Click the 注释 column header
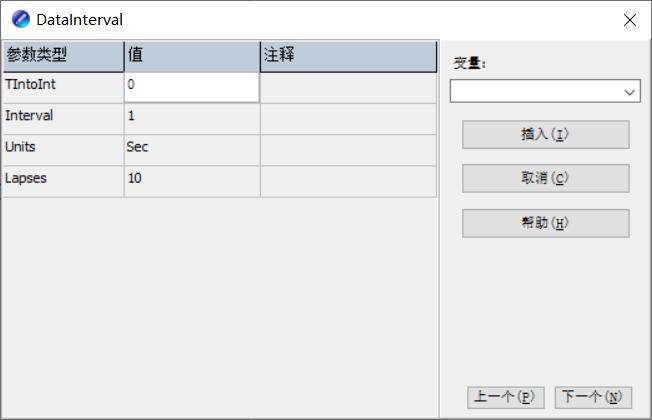 tap(347, 56)
